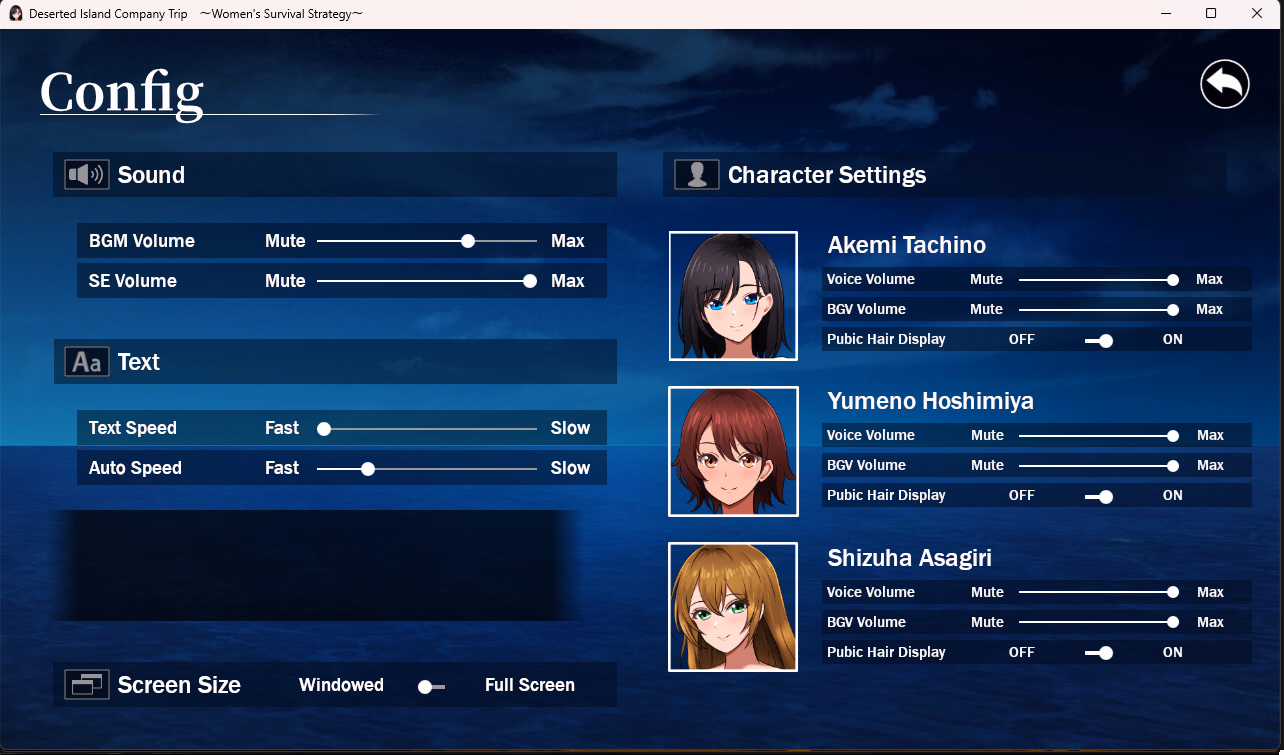Toggle Akemi Tachino's display ON/OFF switch

1098,340
